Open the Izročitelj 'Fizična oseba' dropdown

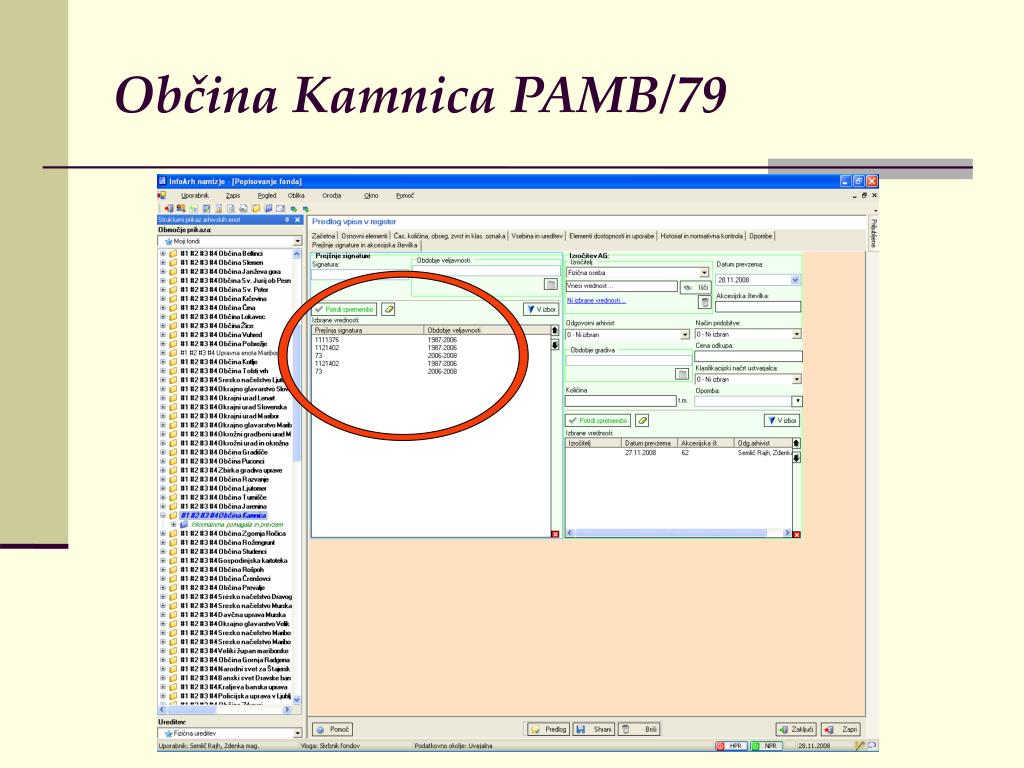click(704, 272)
